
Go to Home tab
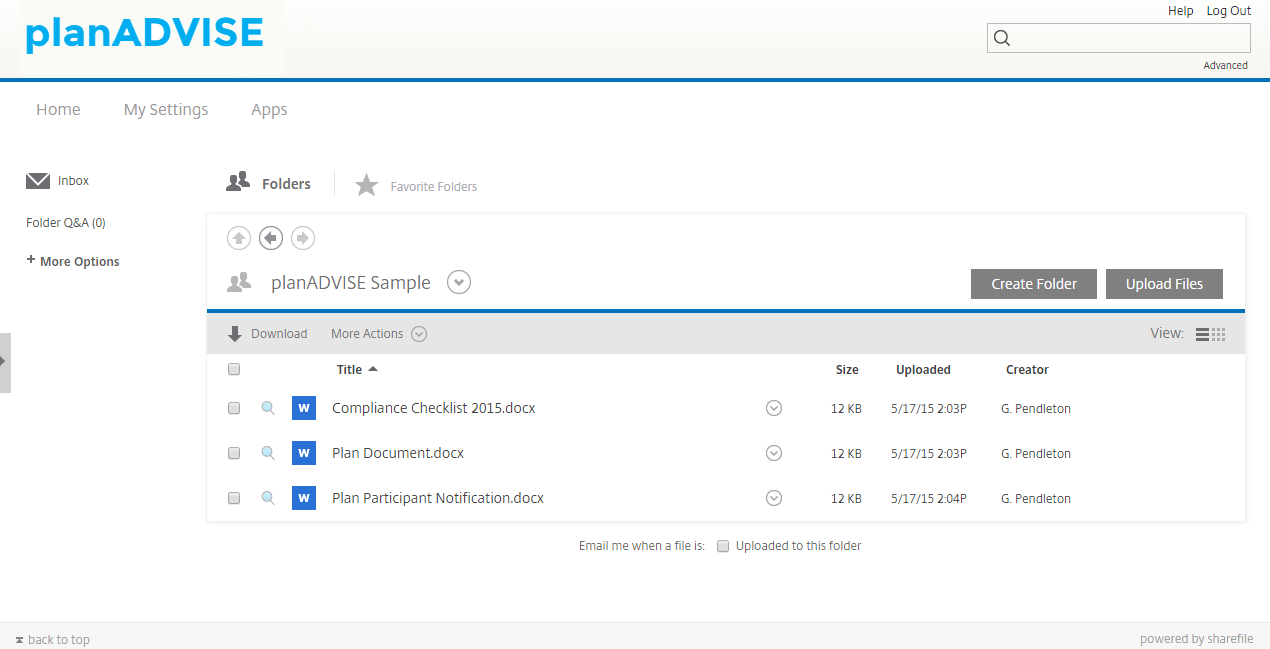58,110
